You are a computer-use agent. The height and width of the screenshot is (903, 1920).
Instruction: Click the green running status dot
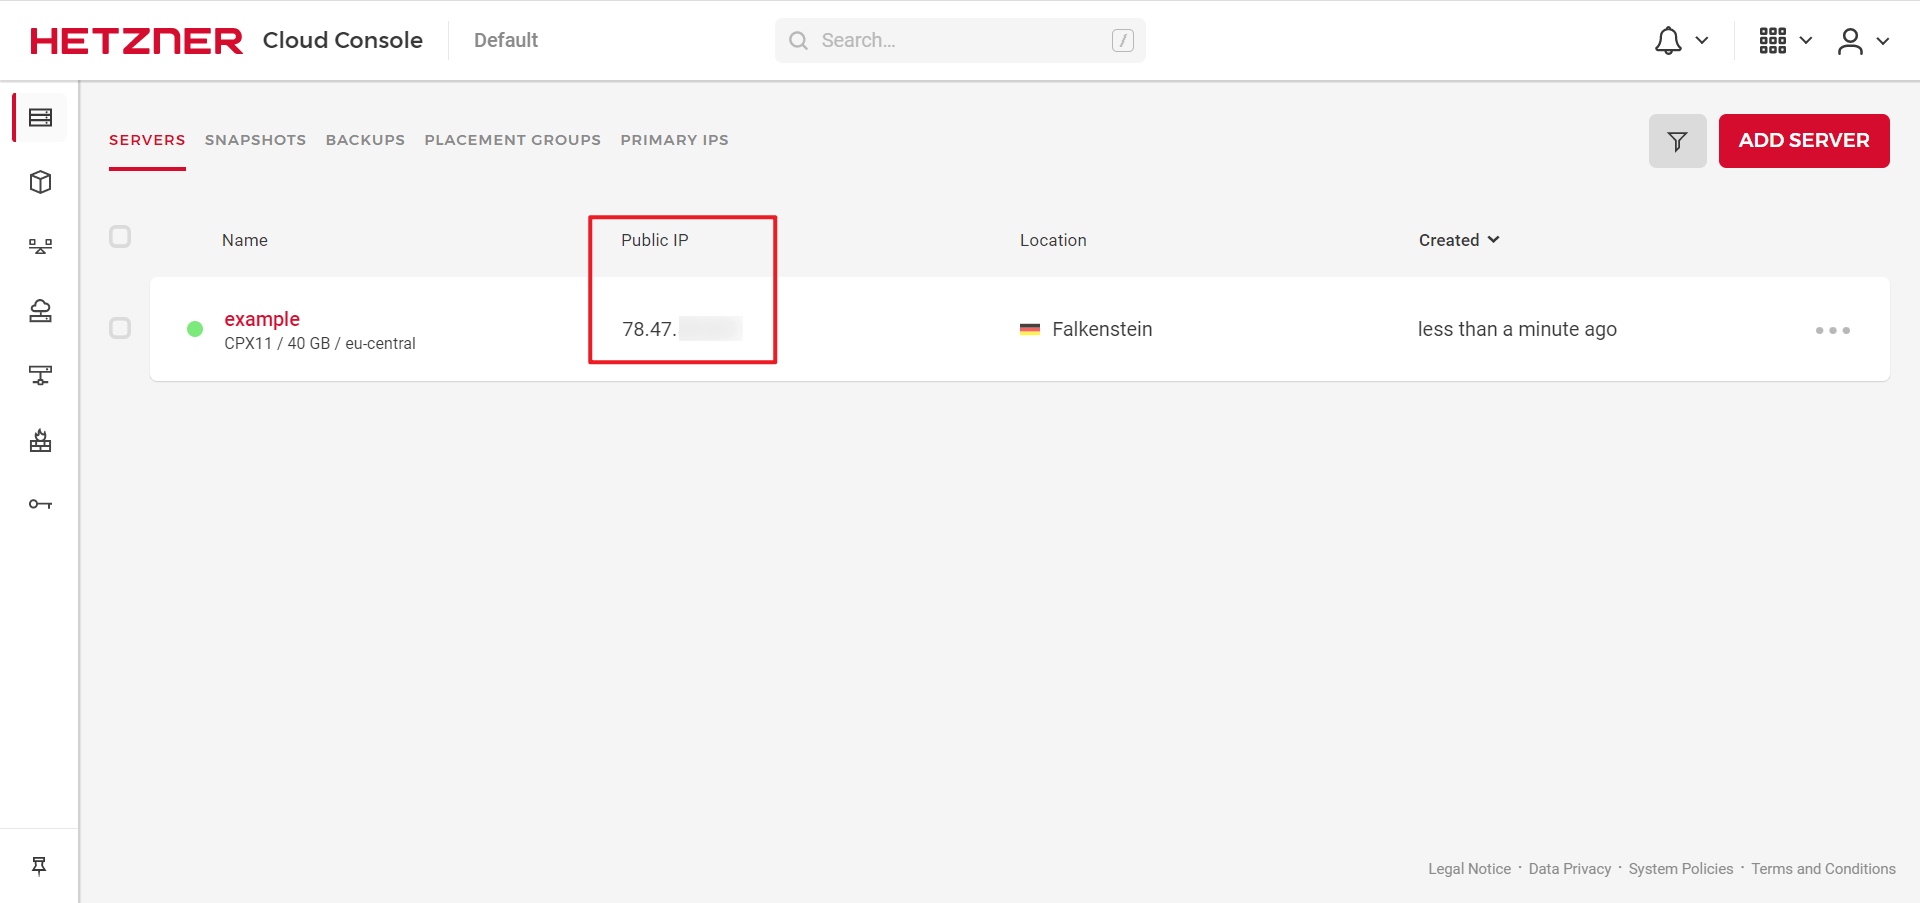(x=195, y=329)
